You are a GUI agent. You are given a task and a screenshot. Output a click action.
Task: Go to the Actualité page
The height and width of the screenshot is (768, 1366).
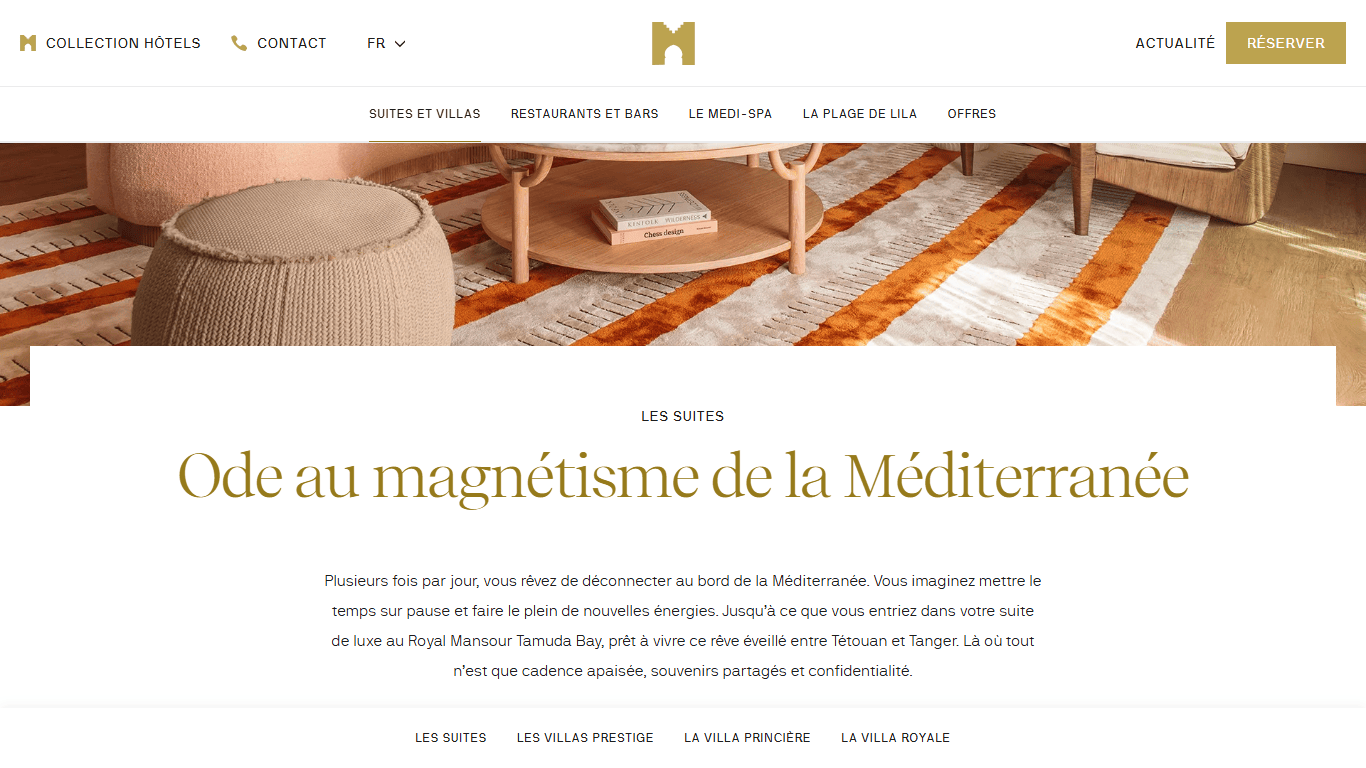[x=1175, y=43]
